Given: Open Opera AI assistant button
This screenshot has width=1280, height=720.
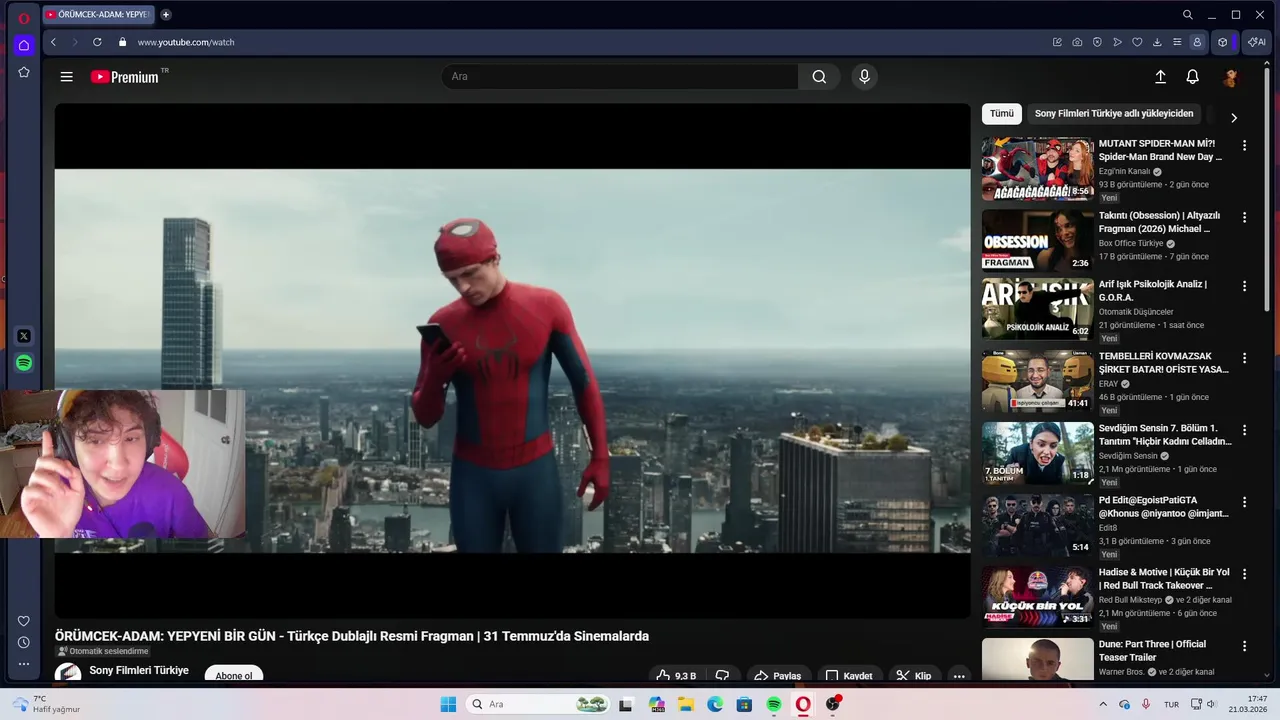Looking at the screenshot, I should [x=1256, y=42].
